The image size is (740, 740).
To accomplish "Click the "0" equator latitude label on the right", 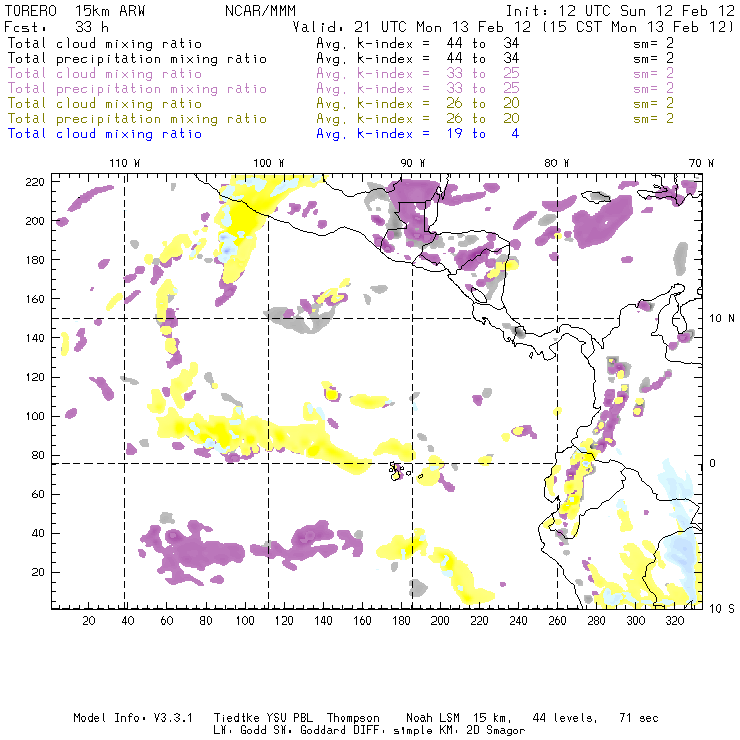I will tap(712, 463).
